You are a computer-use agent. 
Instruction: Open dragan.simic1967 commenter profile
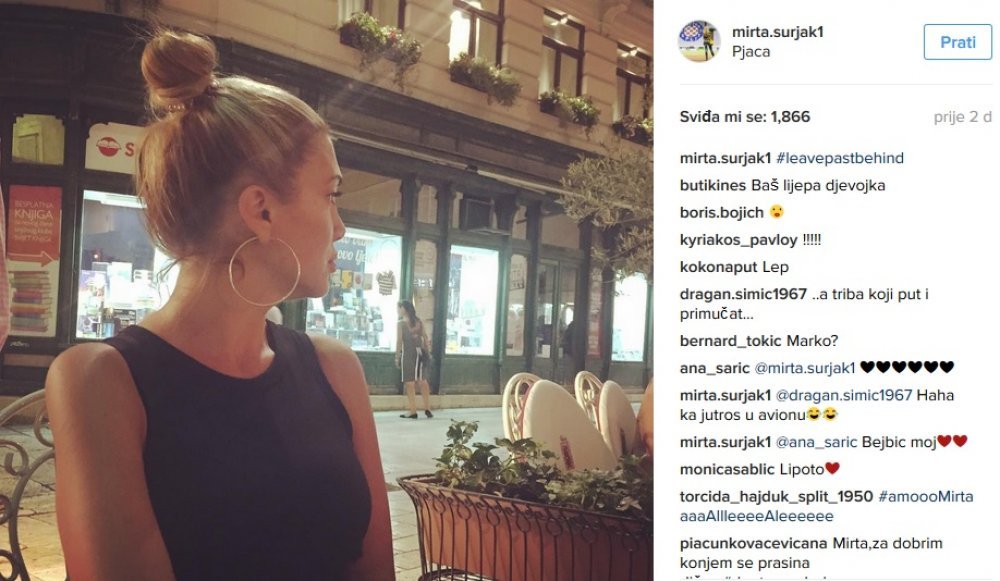click(743, 294)
